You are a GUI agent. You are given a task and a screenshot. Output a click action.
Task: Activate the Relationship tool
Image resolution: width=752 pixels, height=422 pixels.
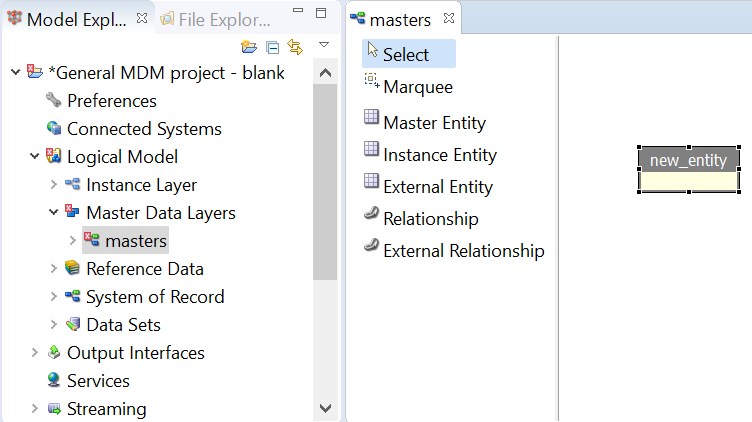click(x=430, y=219)
